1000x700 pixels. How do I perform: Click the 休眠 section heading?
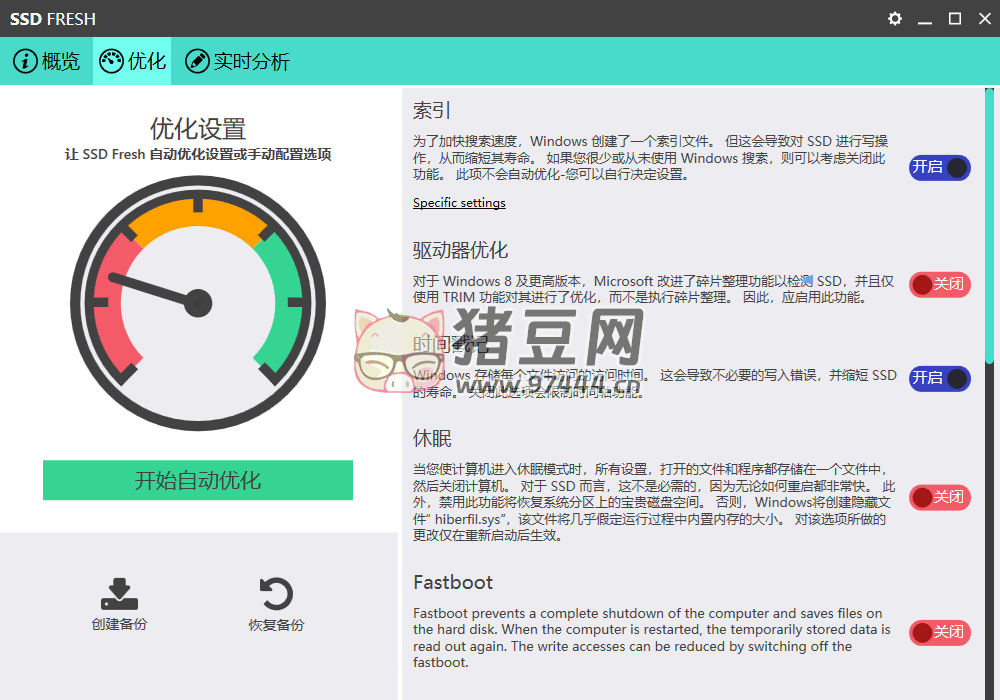432,438
